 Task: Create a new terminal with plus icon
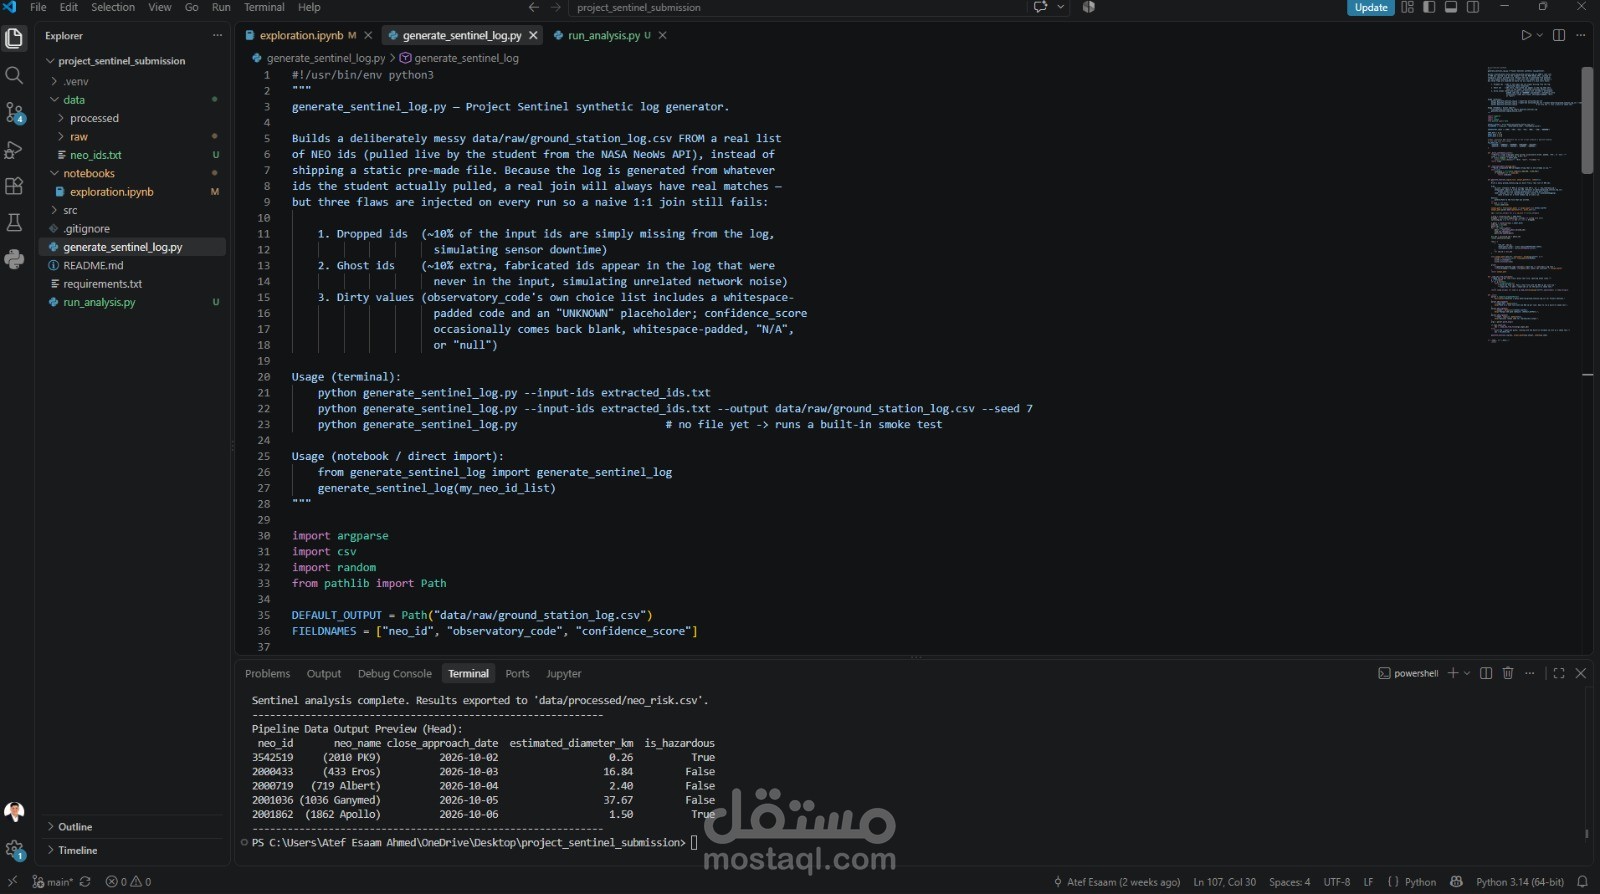[1453, 673]
